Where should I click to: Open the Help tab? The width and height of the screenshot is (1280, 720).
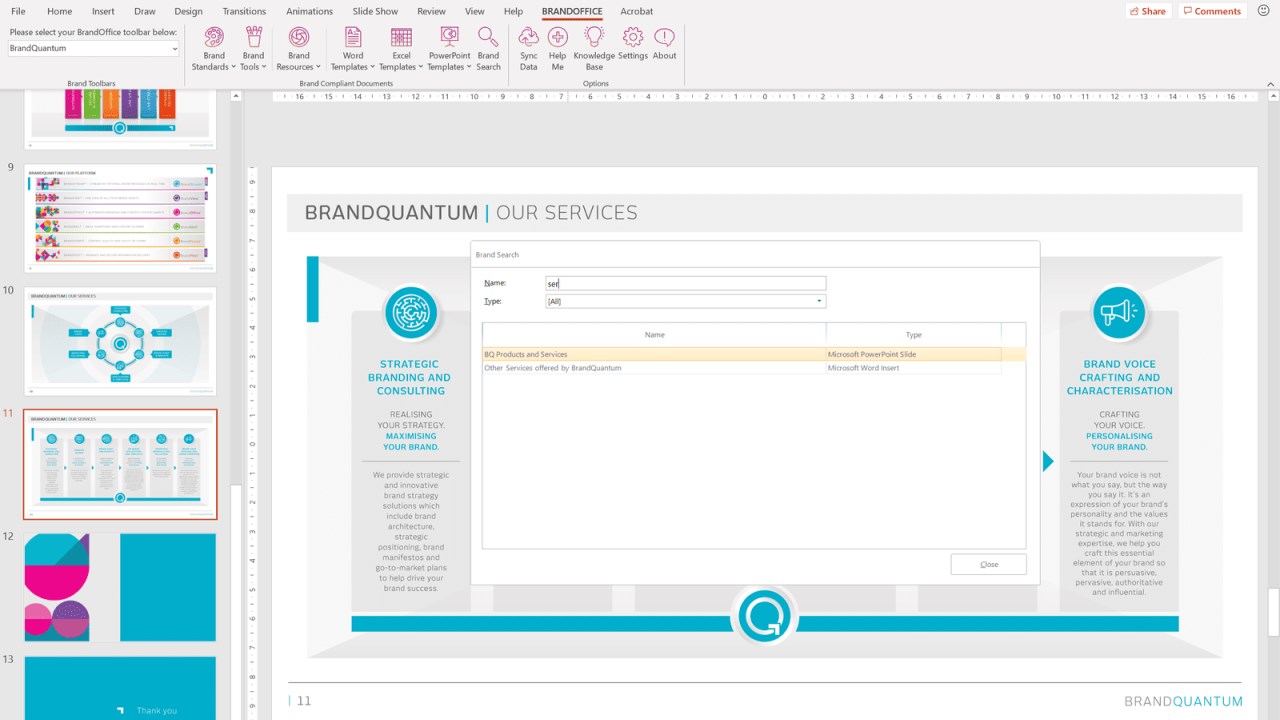(x=513, y=11)
